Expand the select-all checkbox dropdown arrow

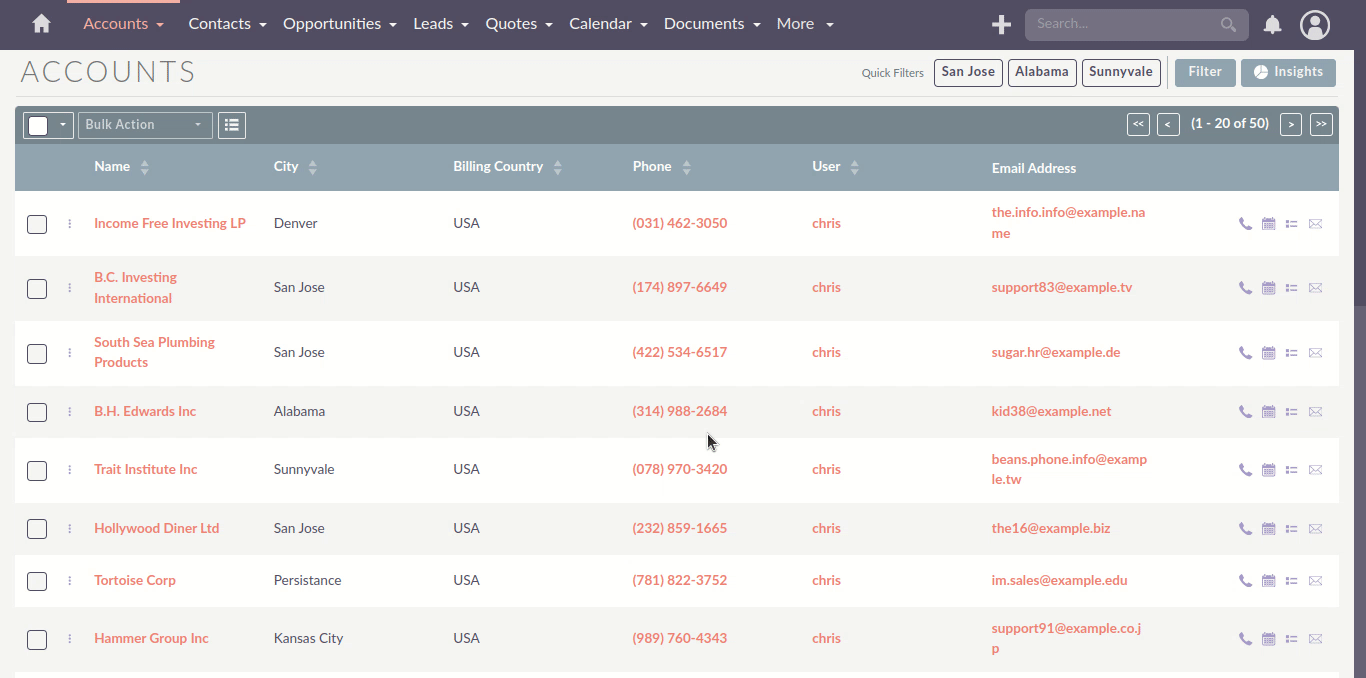click(x=62, y=125)
